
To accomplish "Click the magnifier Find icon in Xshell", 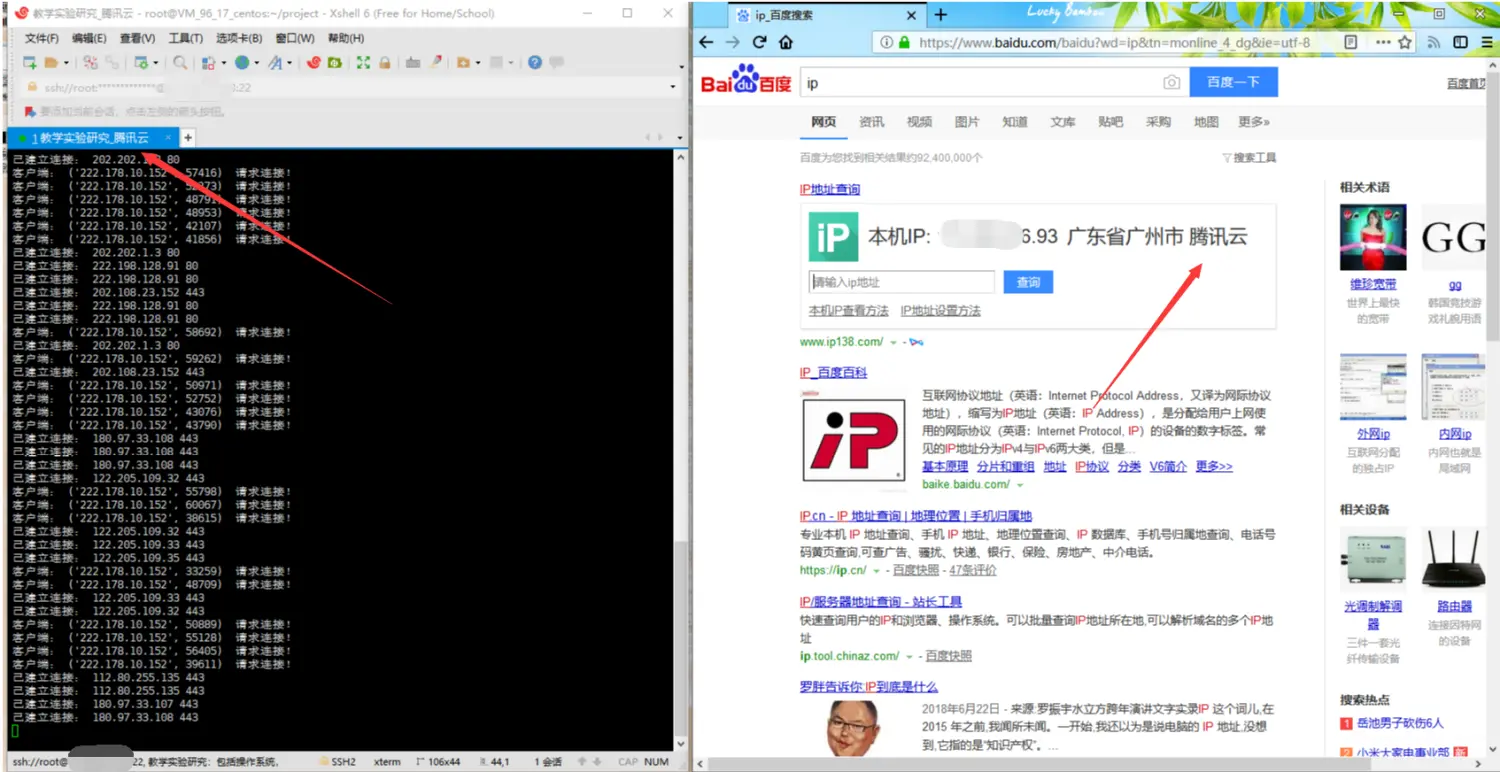I will tap(180, 62).
